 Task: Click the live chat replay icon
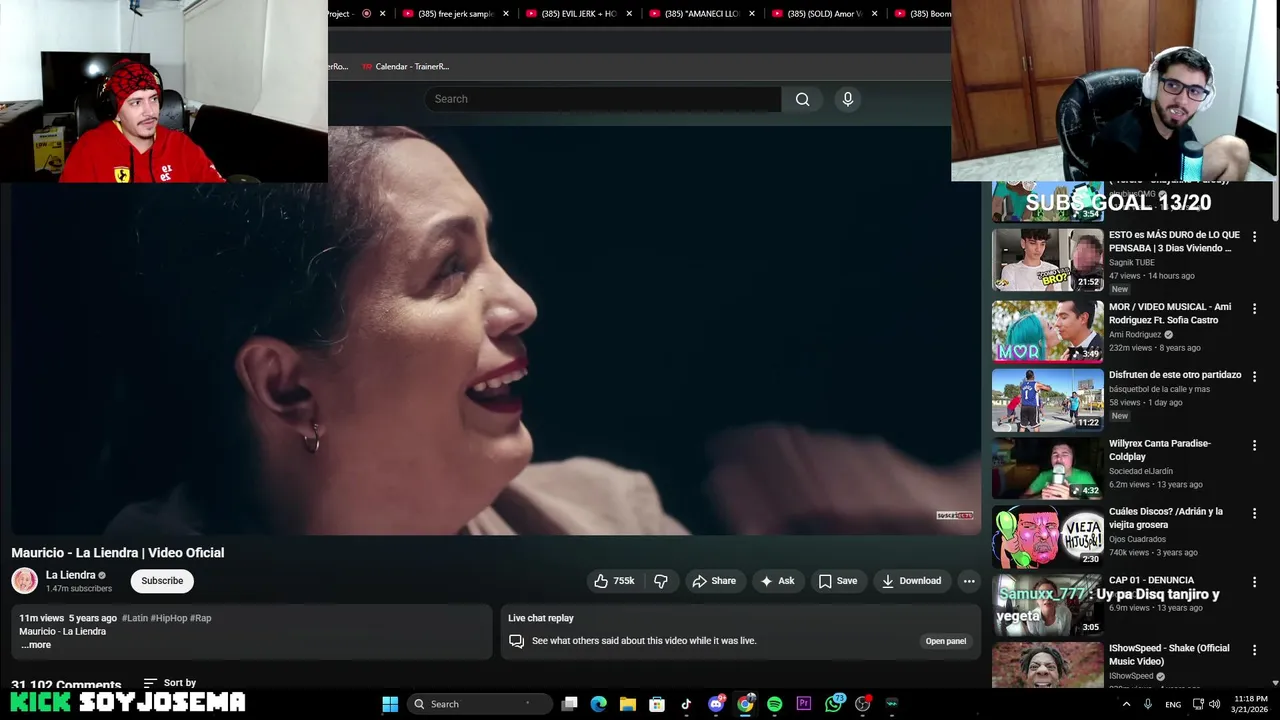point(516,641)
